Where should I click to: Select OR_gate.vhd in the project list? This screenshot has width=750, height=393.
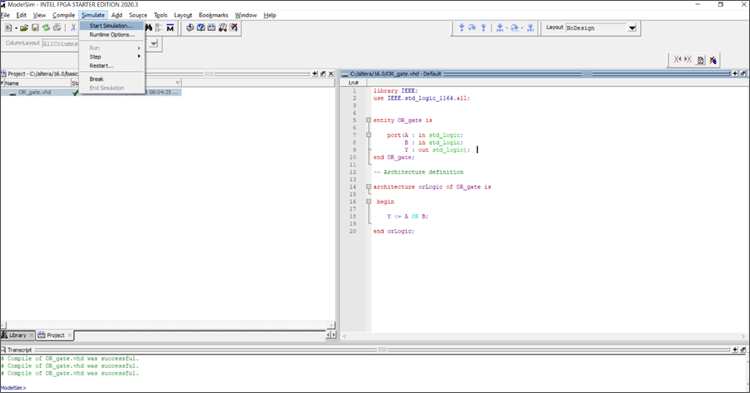coord(34,92)
